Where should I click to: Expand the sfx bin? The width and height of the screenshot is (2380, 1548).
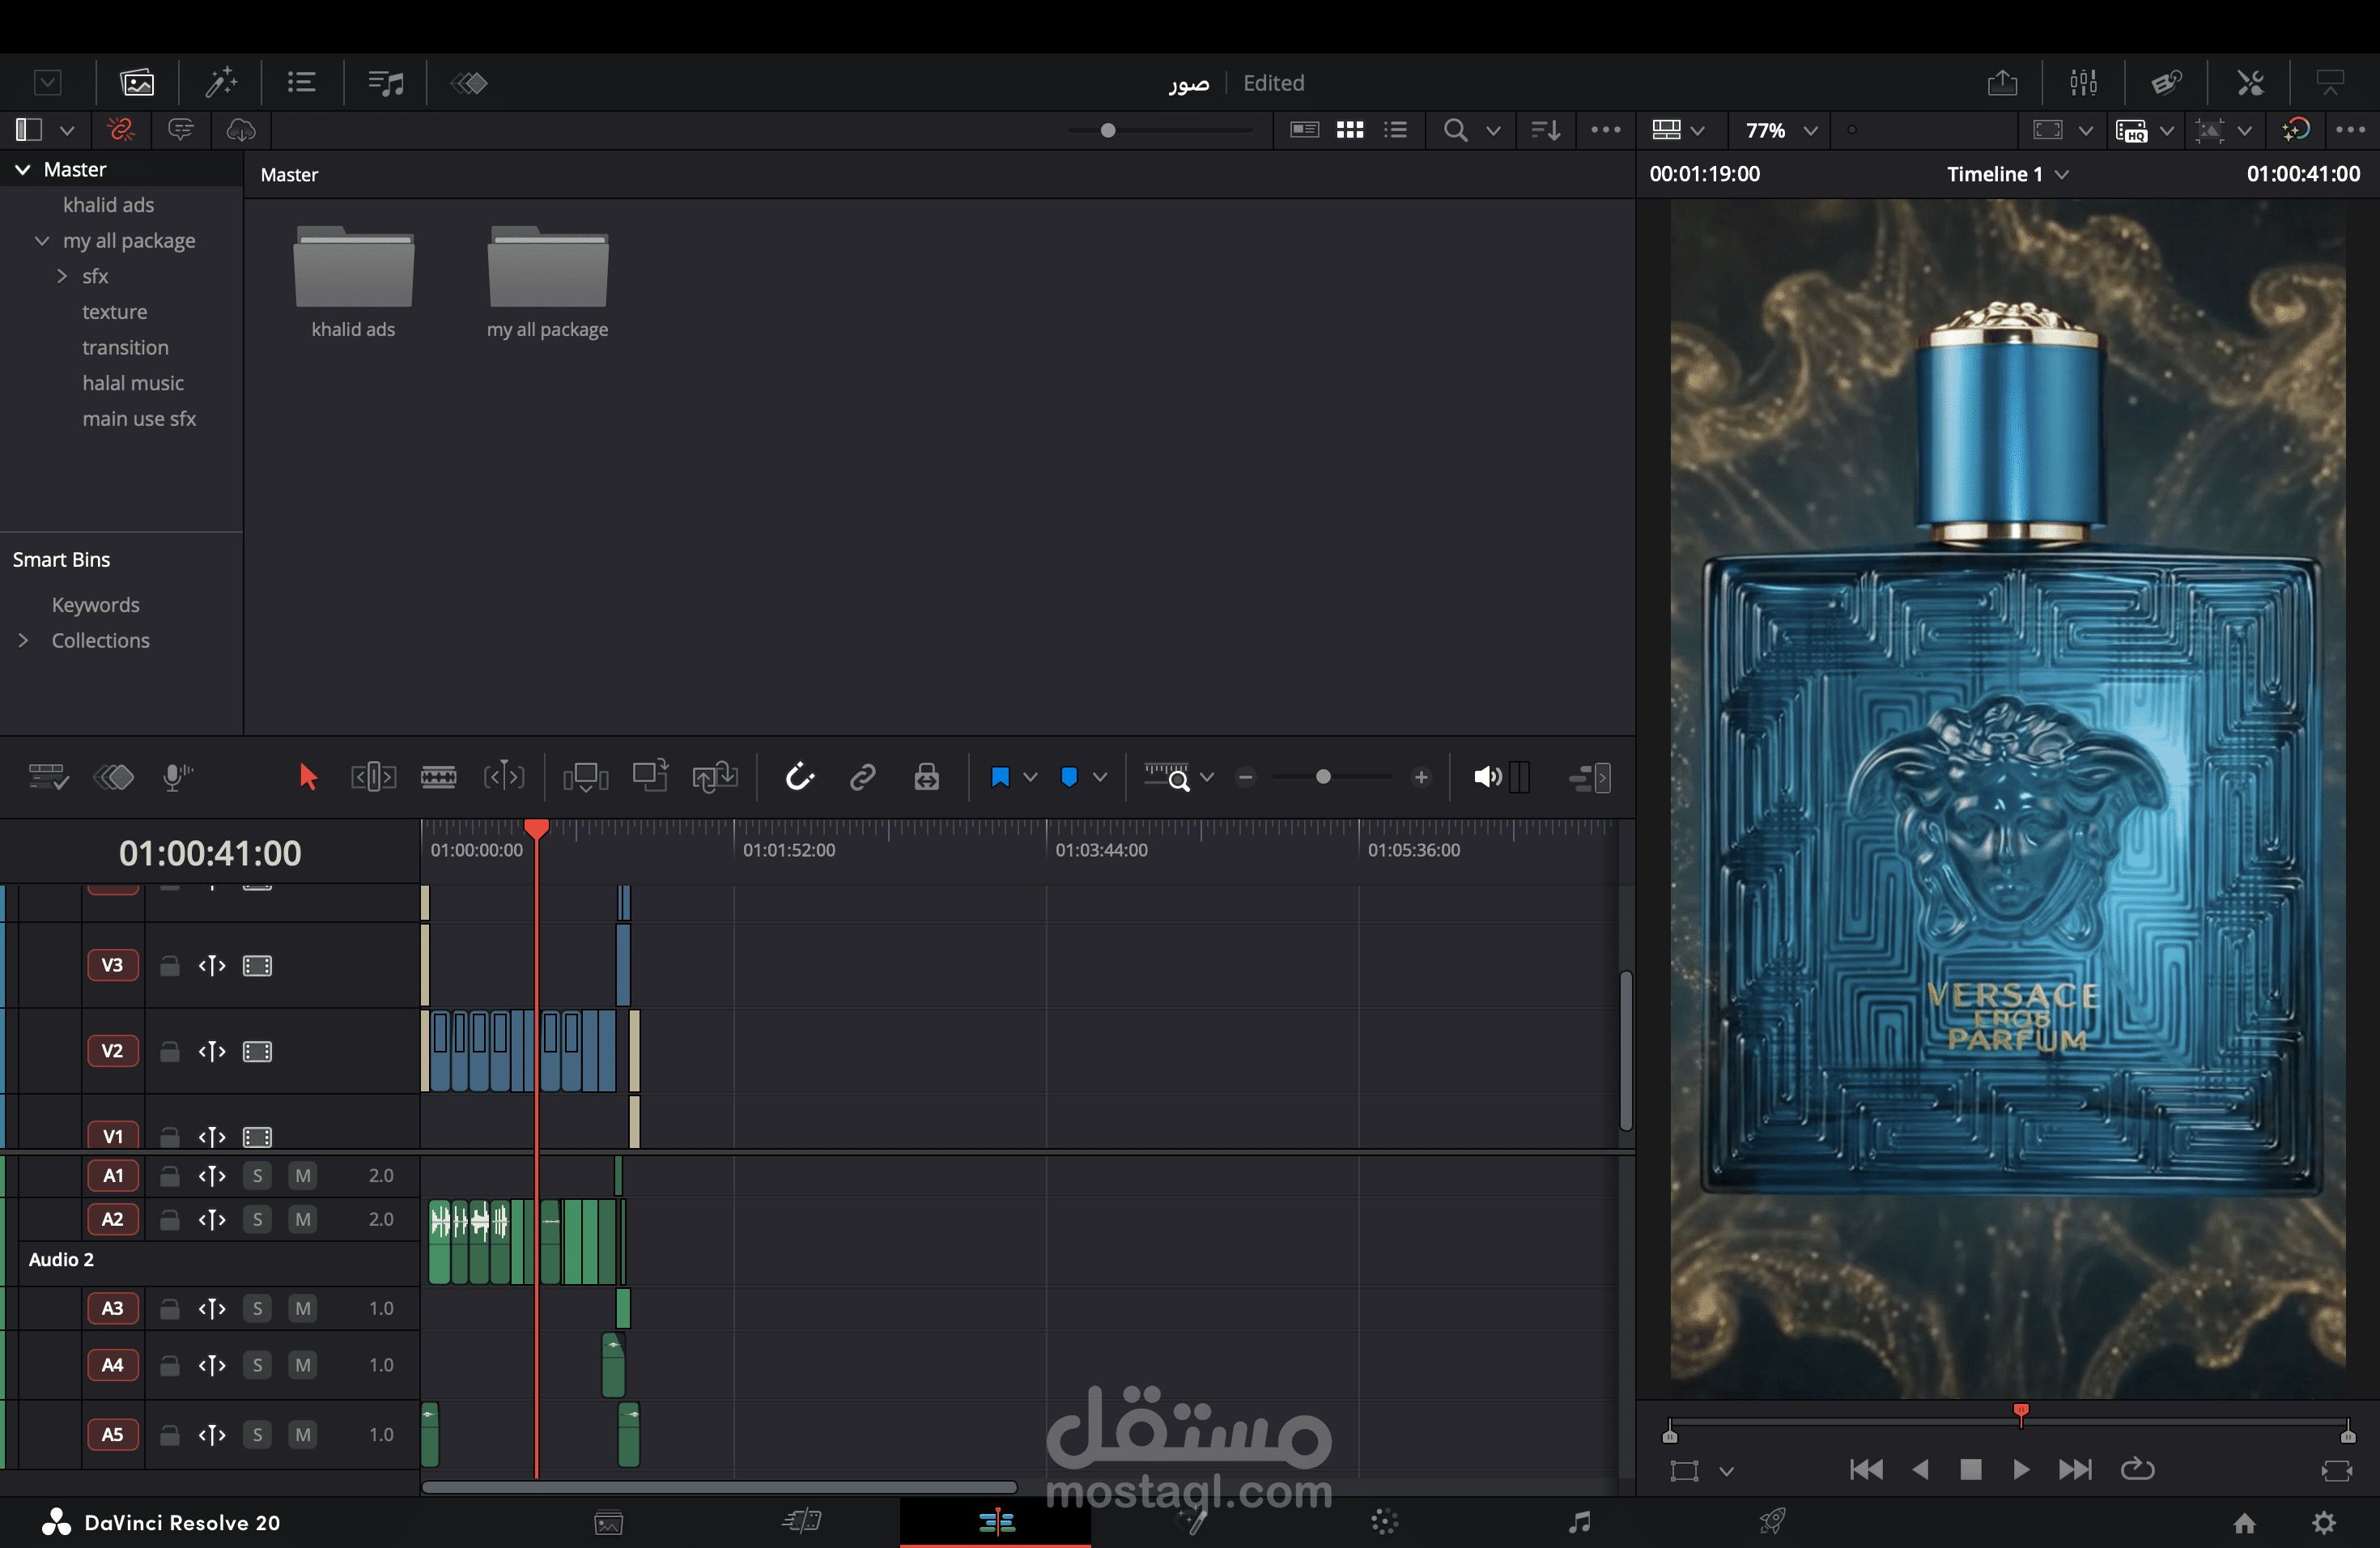pyautogui.click(x=62, y=276)
